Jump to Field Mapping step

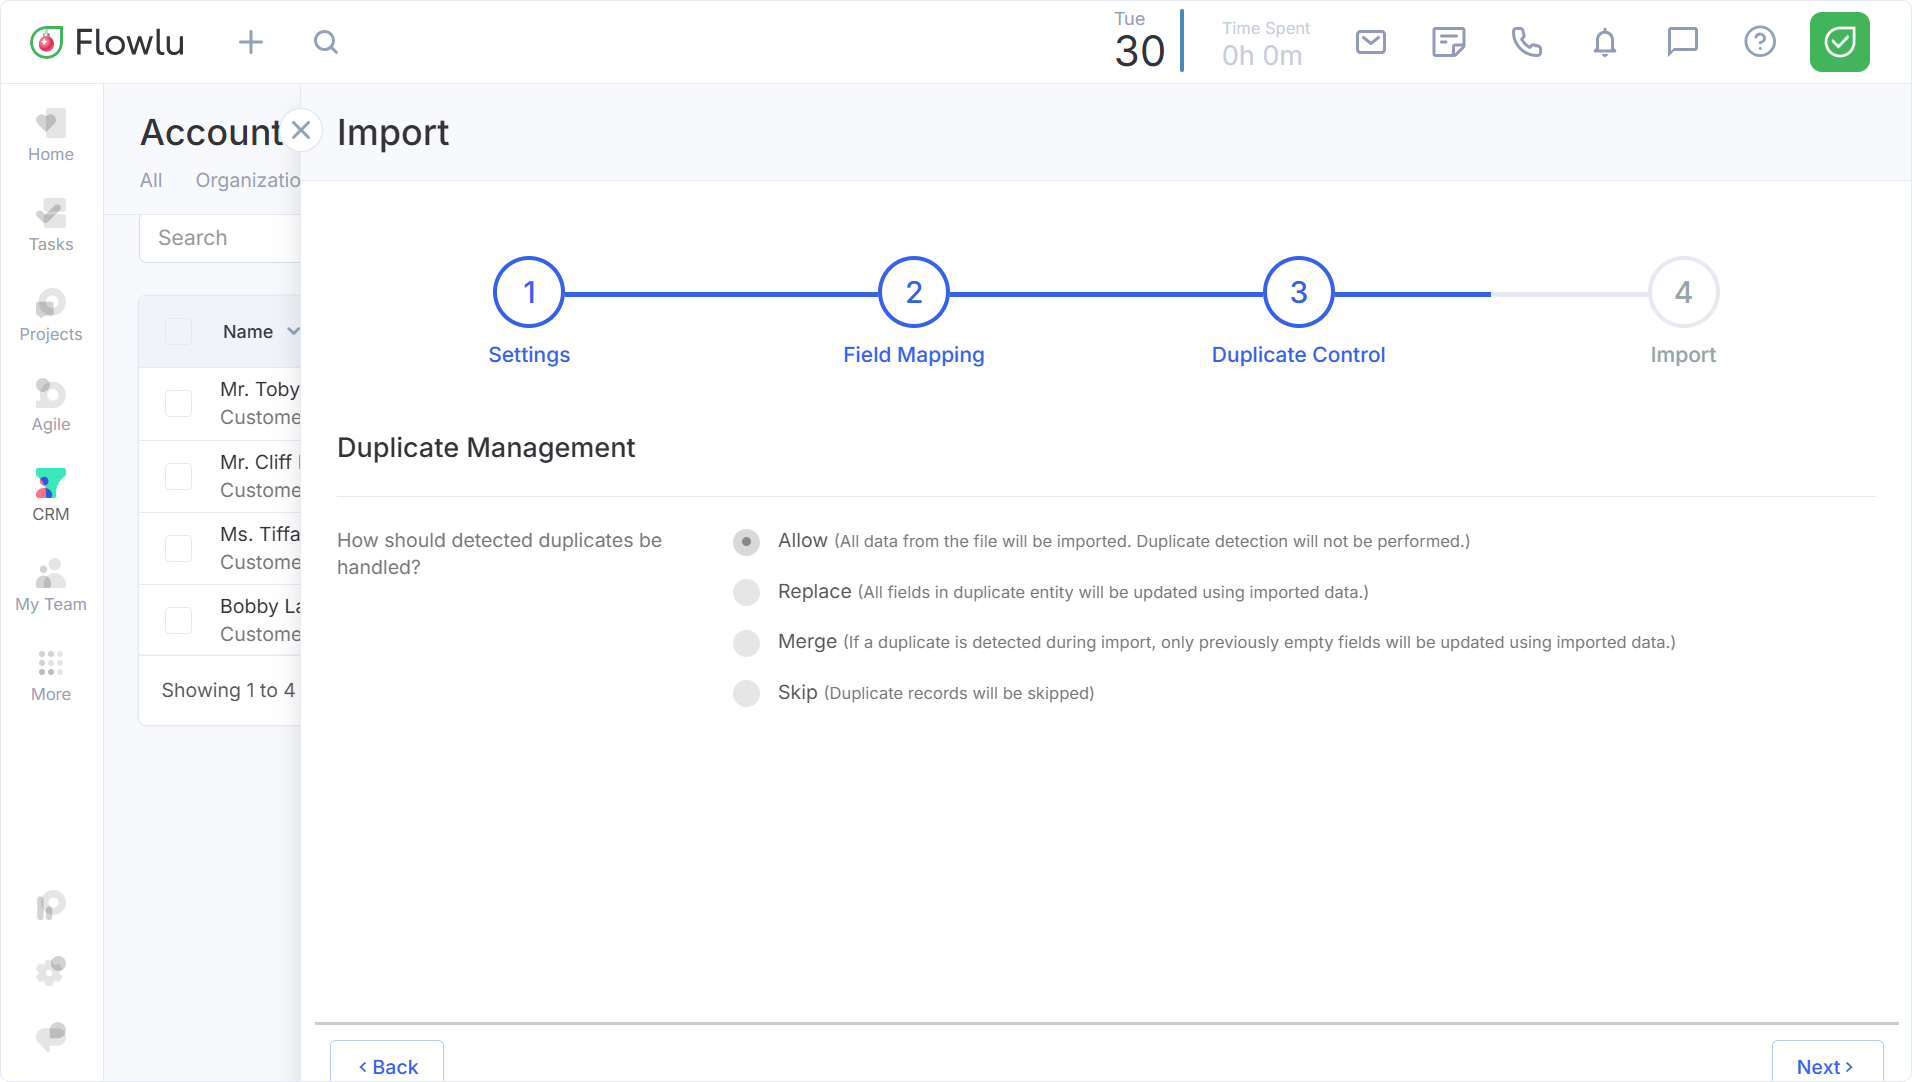[x=913, y=293]
